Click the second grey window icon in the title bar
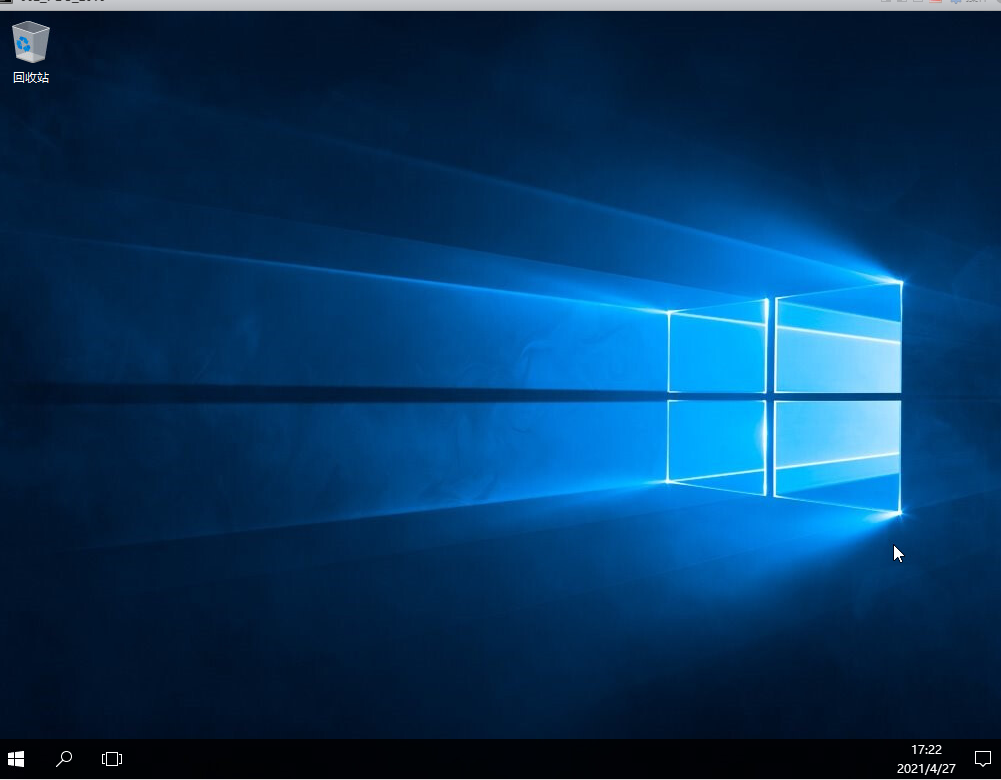1001x780 pixels. [903, 3]
